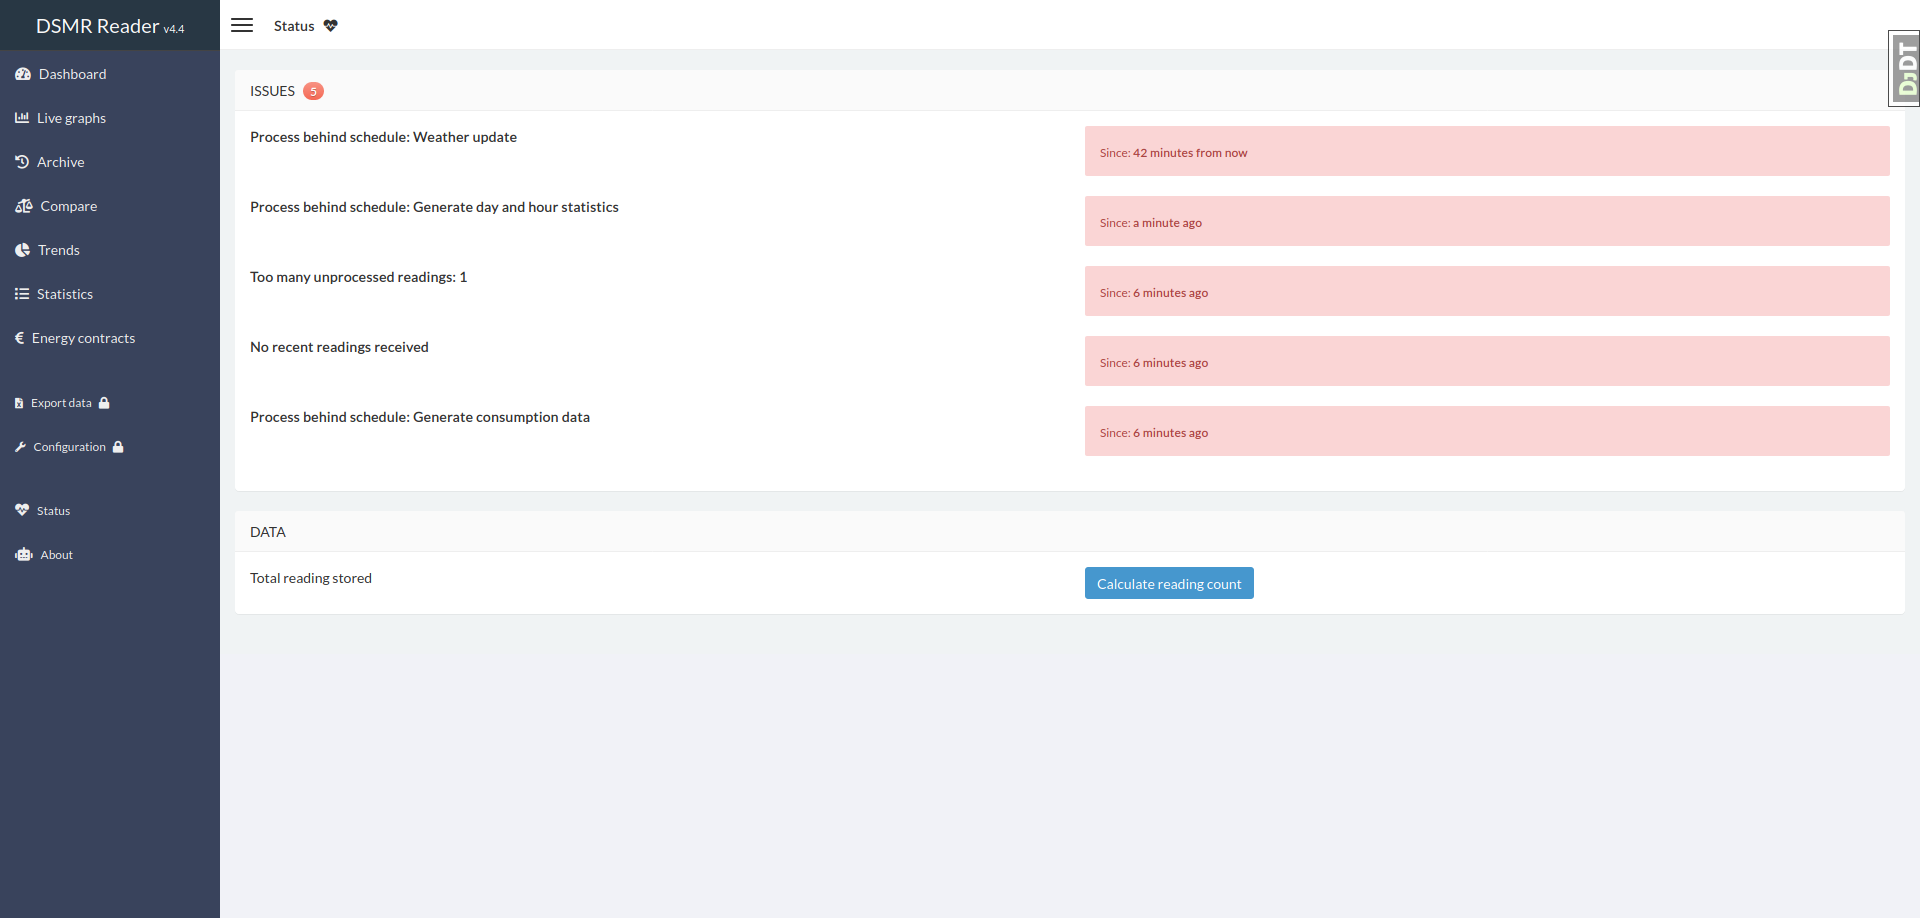This screenshot has height=918, width=1920.
Task: Click the lock icon beside Configuration
Action: tap(118, 447)
